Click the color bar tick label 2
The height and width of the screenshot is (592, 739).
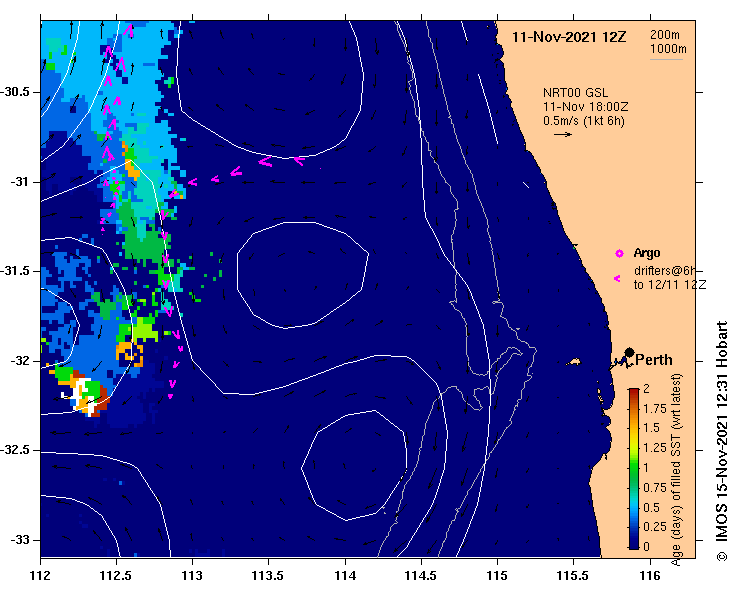646,388
